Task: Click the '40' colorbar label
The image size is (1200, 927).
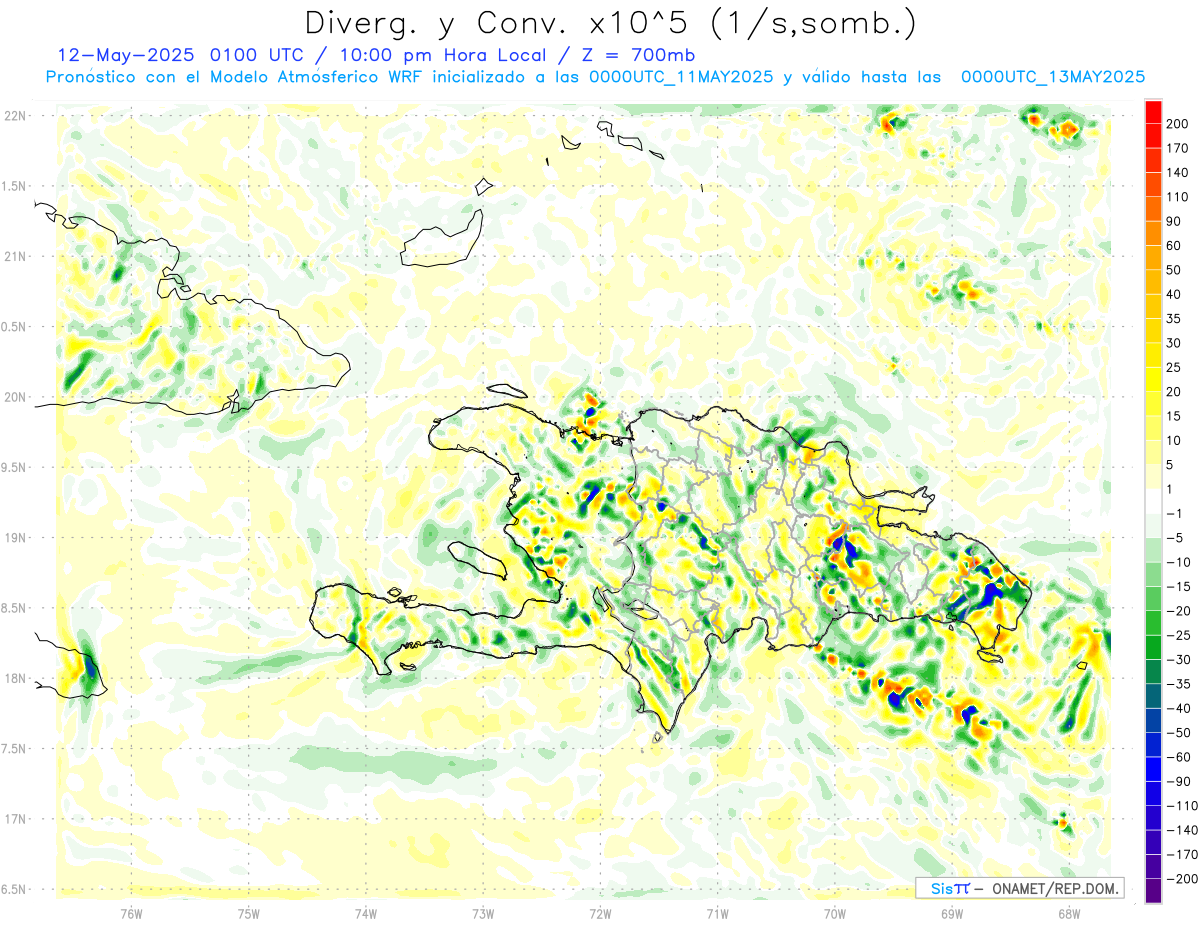Action: 1176,294
